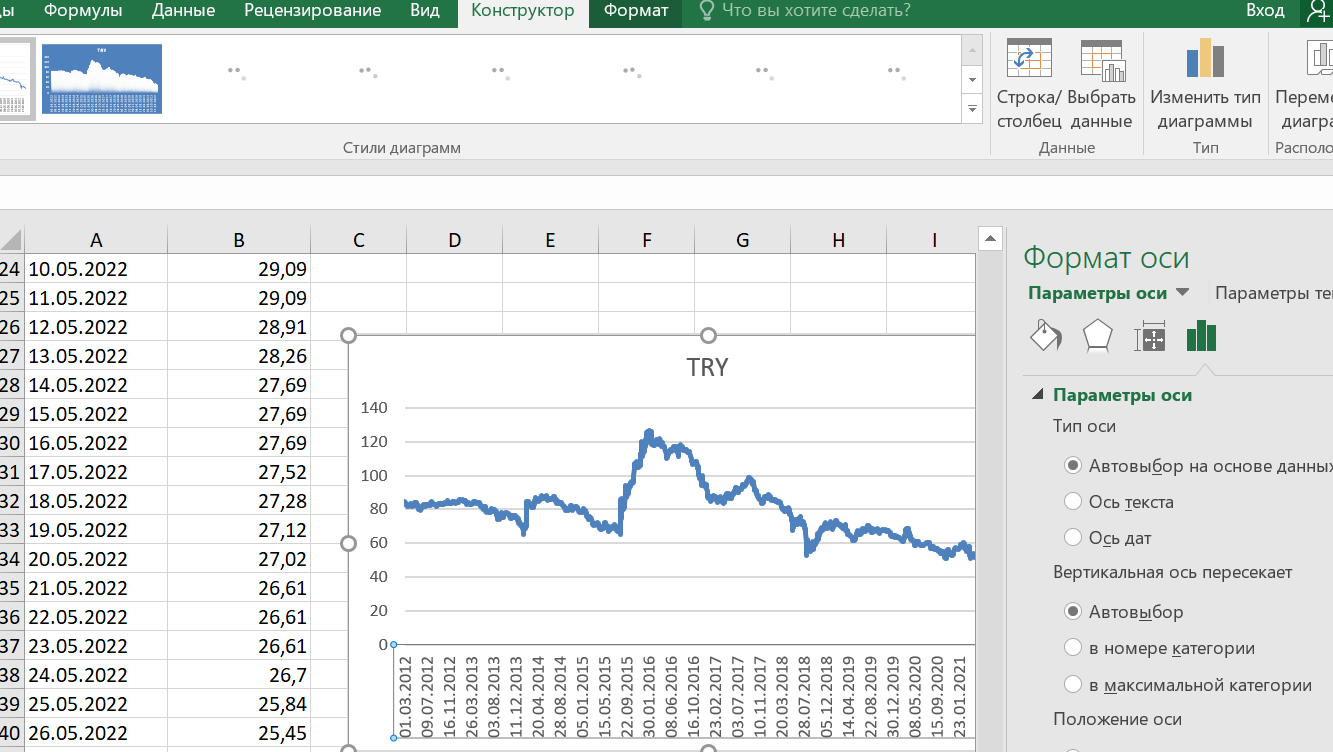Open the Выбрать данные dialog icon
This screenshot has width=1333, height=752.
[1103, 59]
